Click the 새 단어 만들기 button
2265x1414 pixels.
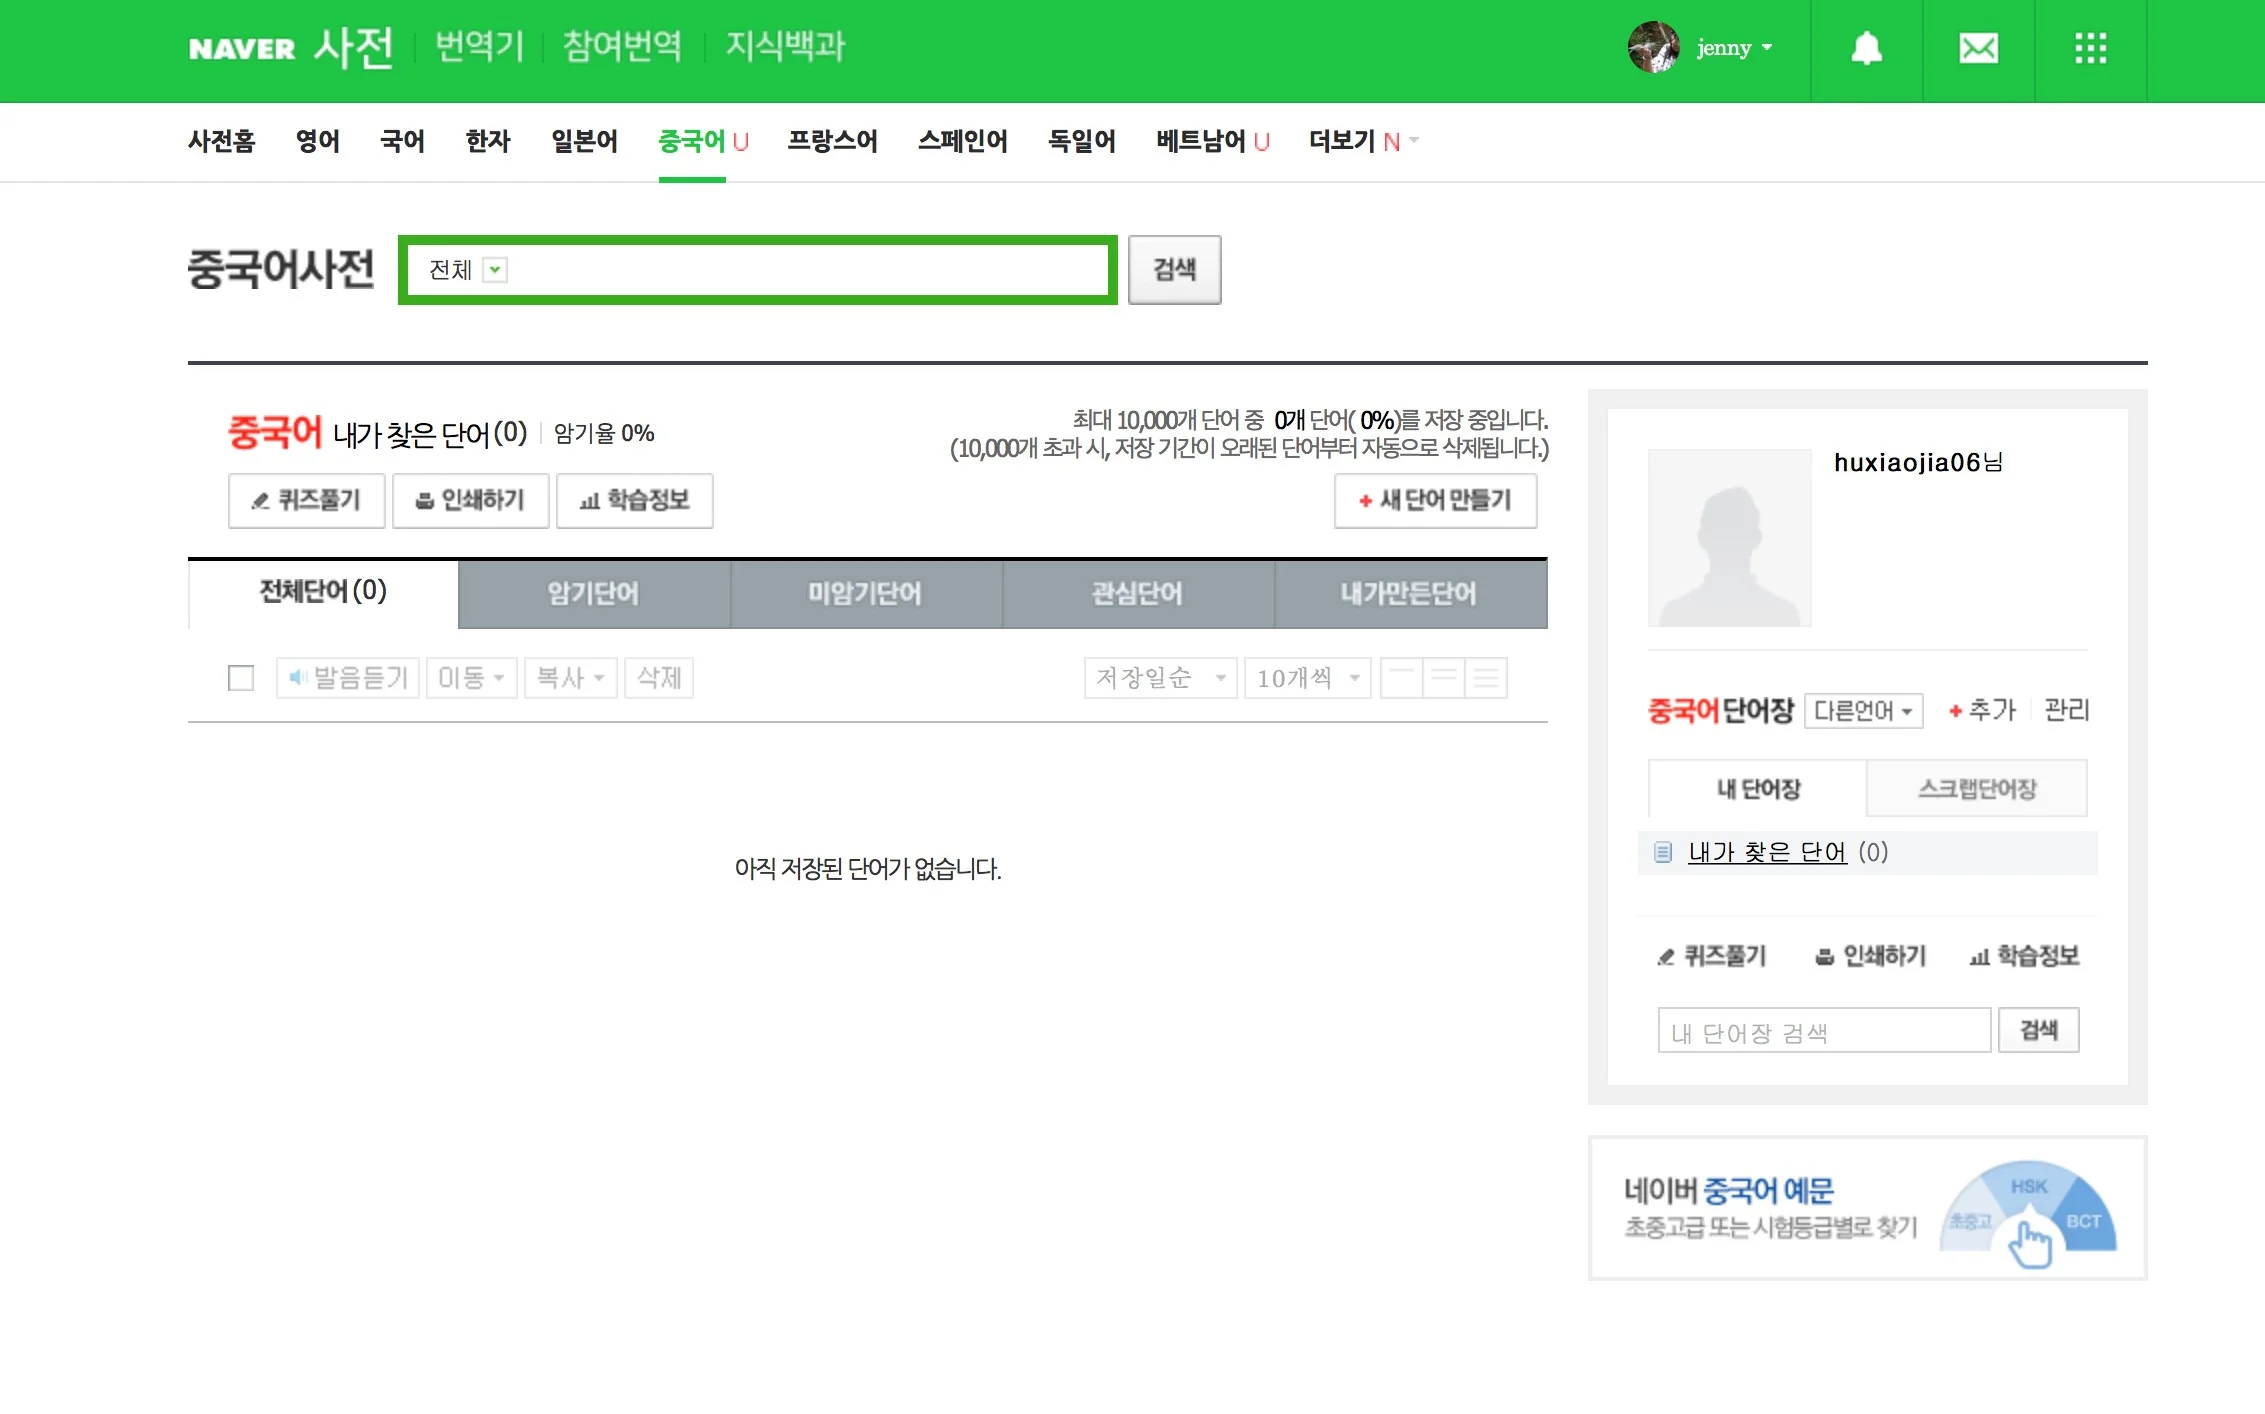[x=1435, y=500]
